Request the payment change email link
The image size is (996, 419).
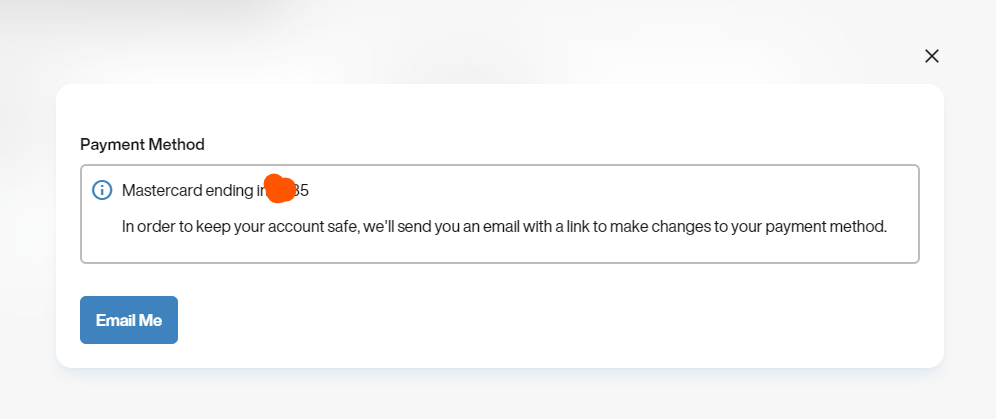(129, 320)
